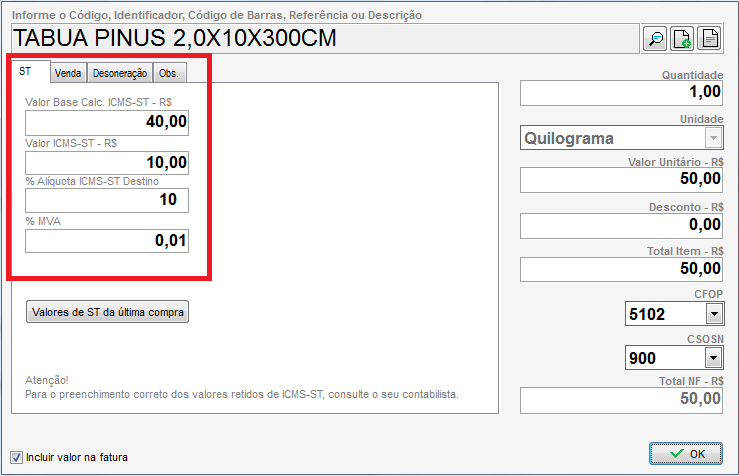739x476 pixels.
Task: Click the Quantidade input field
Action: pos(621,92)
